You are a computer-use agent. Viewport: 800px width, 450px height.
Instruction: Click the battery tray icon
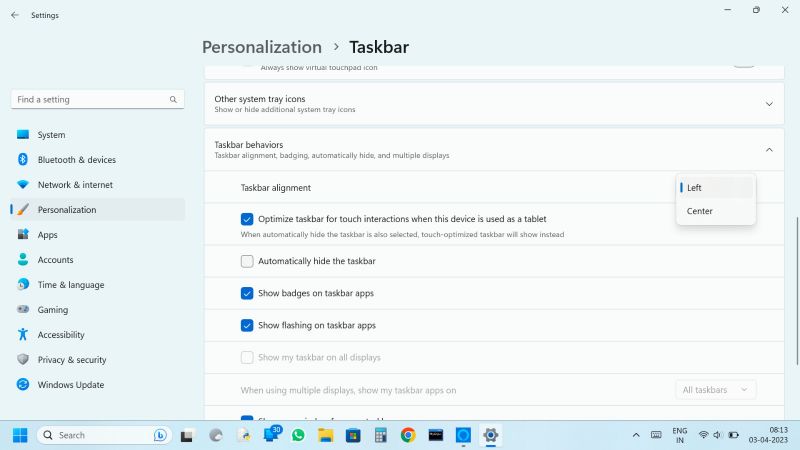[x=734, y=435]
